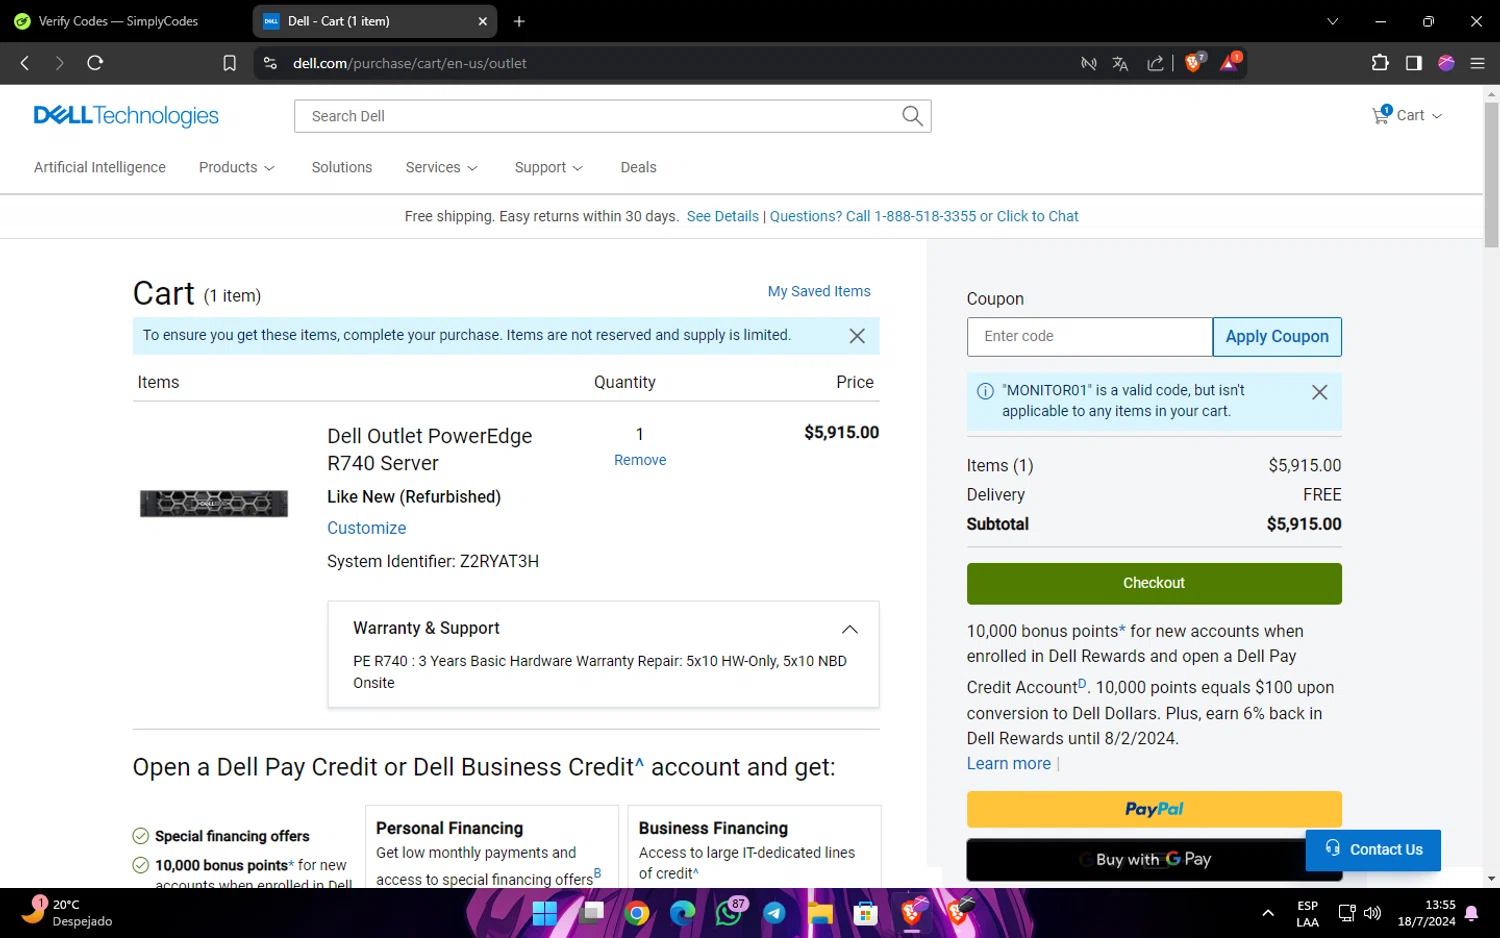Click the ESP LAA language indicator
1500x938 pixels.
[1307, 913]
